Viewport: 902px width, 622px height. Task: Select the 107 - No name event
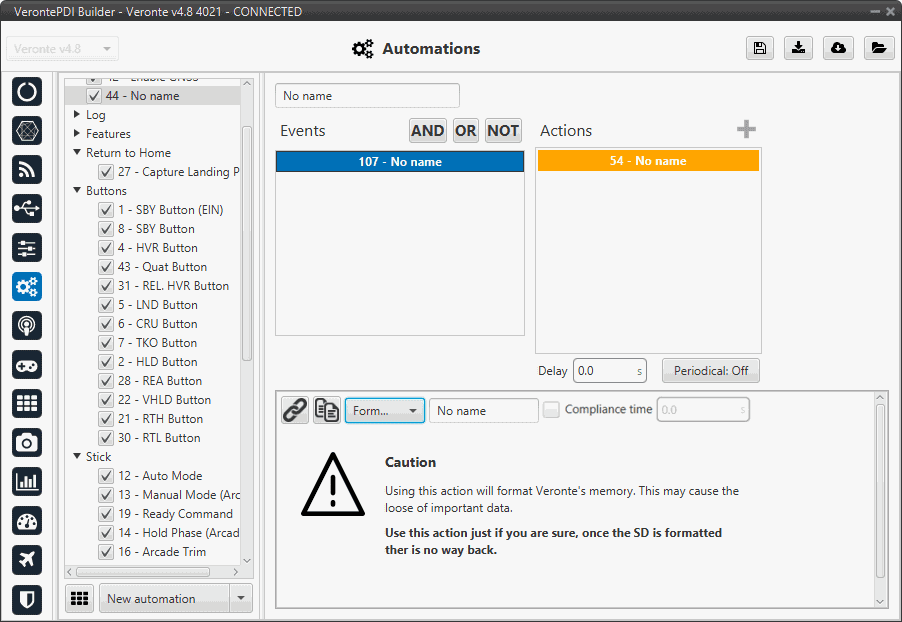(400, 162)
